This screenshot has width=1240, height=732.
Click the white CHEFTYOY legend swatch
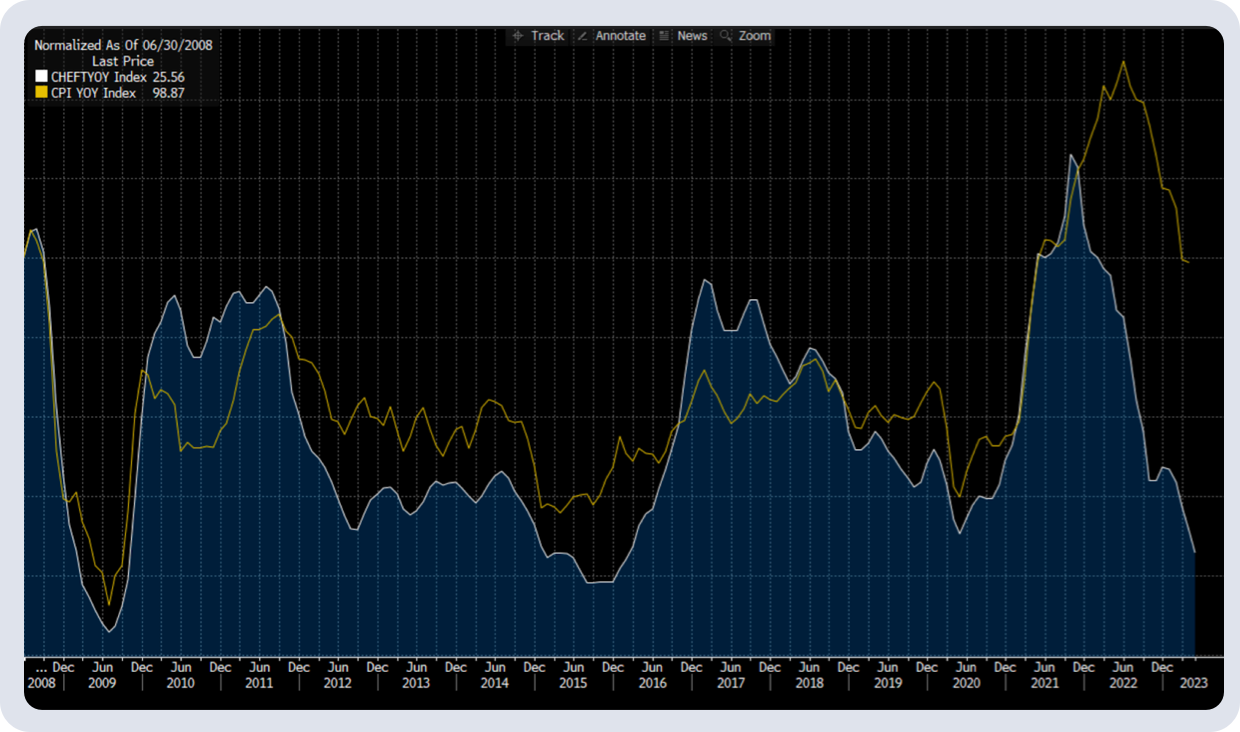tap(41, 77)
